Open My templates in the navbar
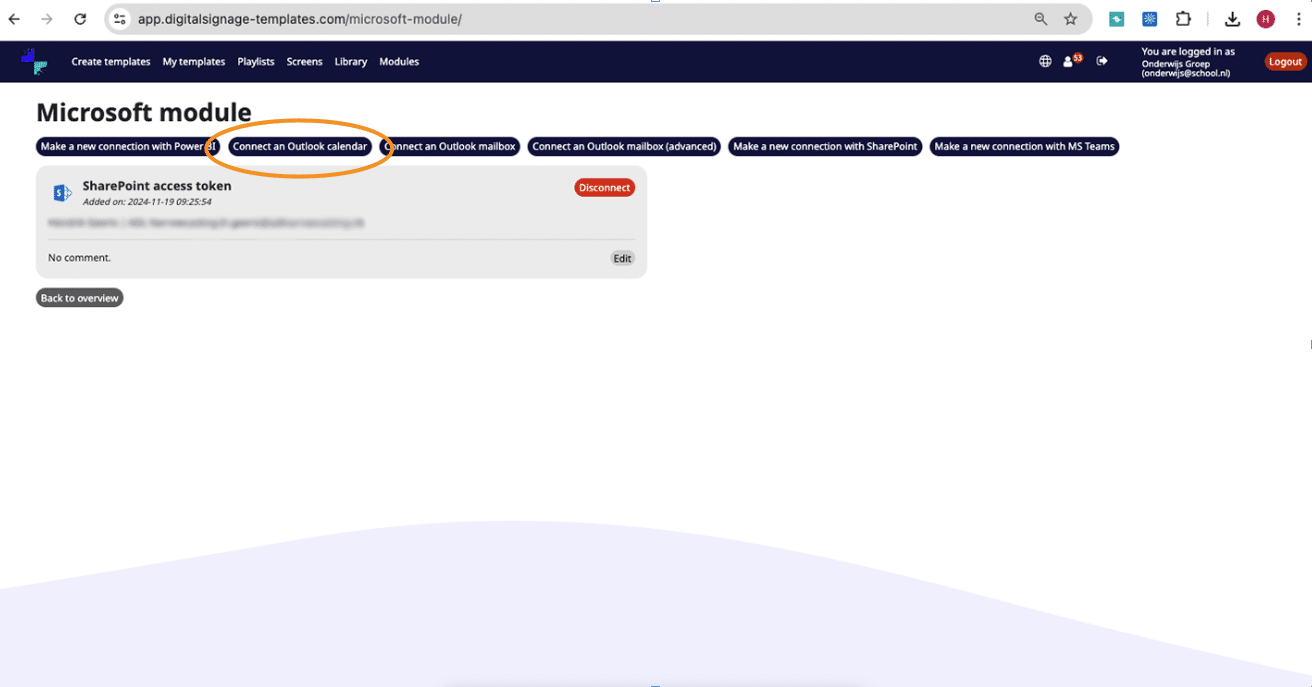 coord(194,62)
